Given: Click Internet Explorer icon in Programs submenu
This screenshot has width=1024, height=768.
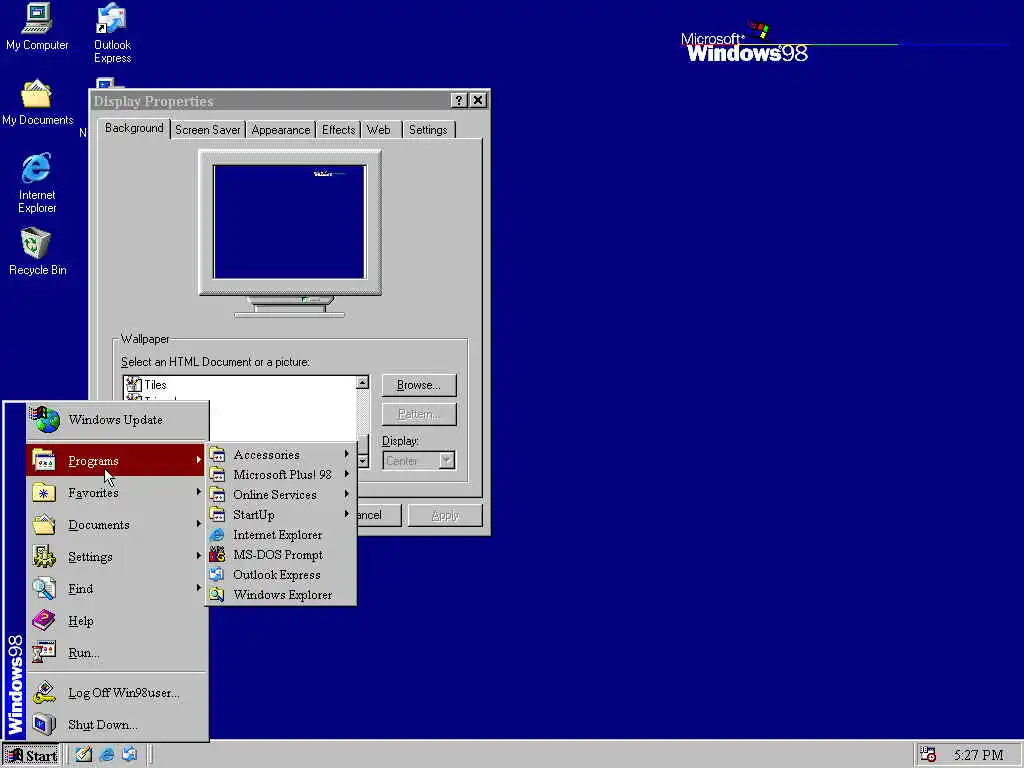Looking at the screenshot, I should click(x=217, y=535).
